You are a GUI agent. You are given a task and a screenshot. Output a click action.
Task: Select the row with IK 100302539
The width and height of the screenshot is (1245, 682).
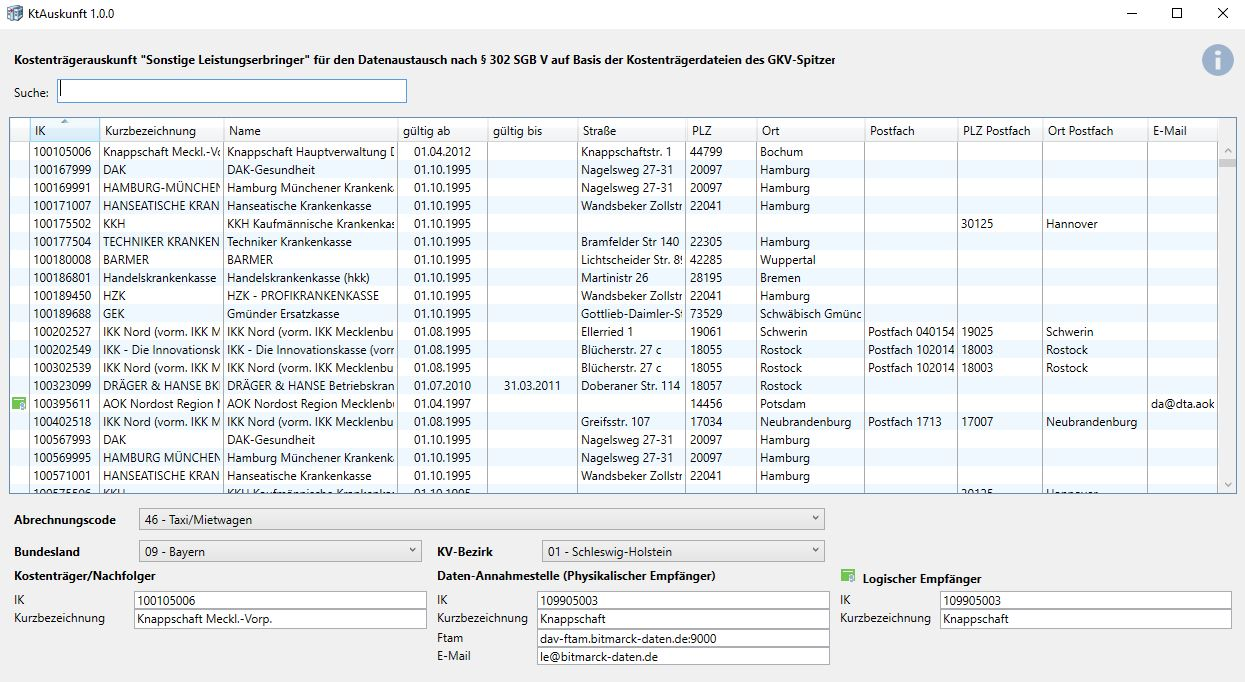click(614, 368)
